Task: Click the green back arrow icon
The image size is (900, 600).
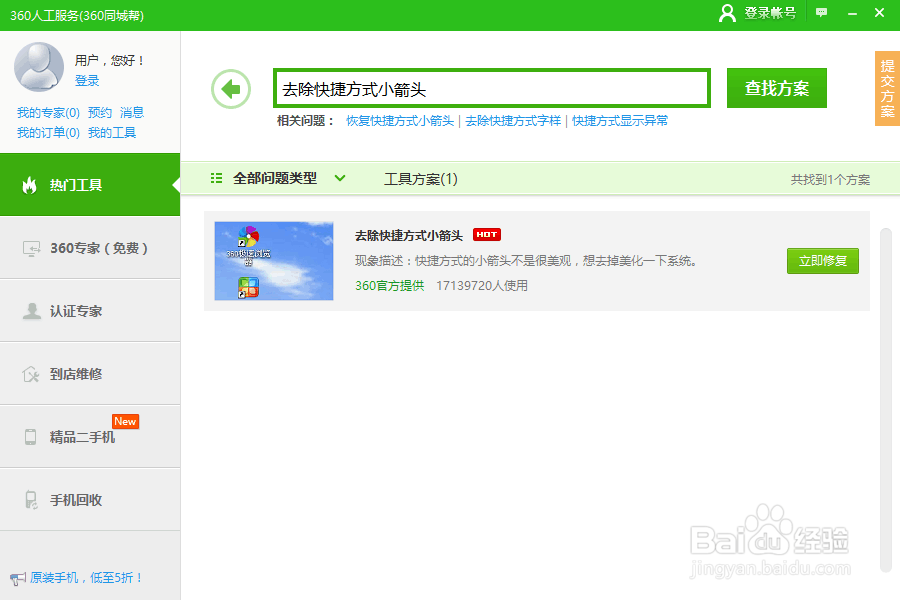Action: pyautogui.click(x=231, y=89)
